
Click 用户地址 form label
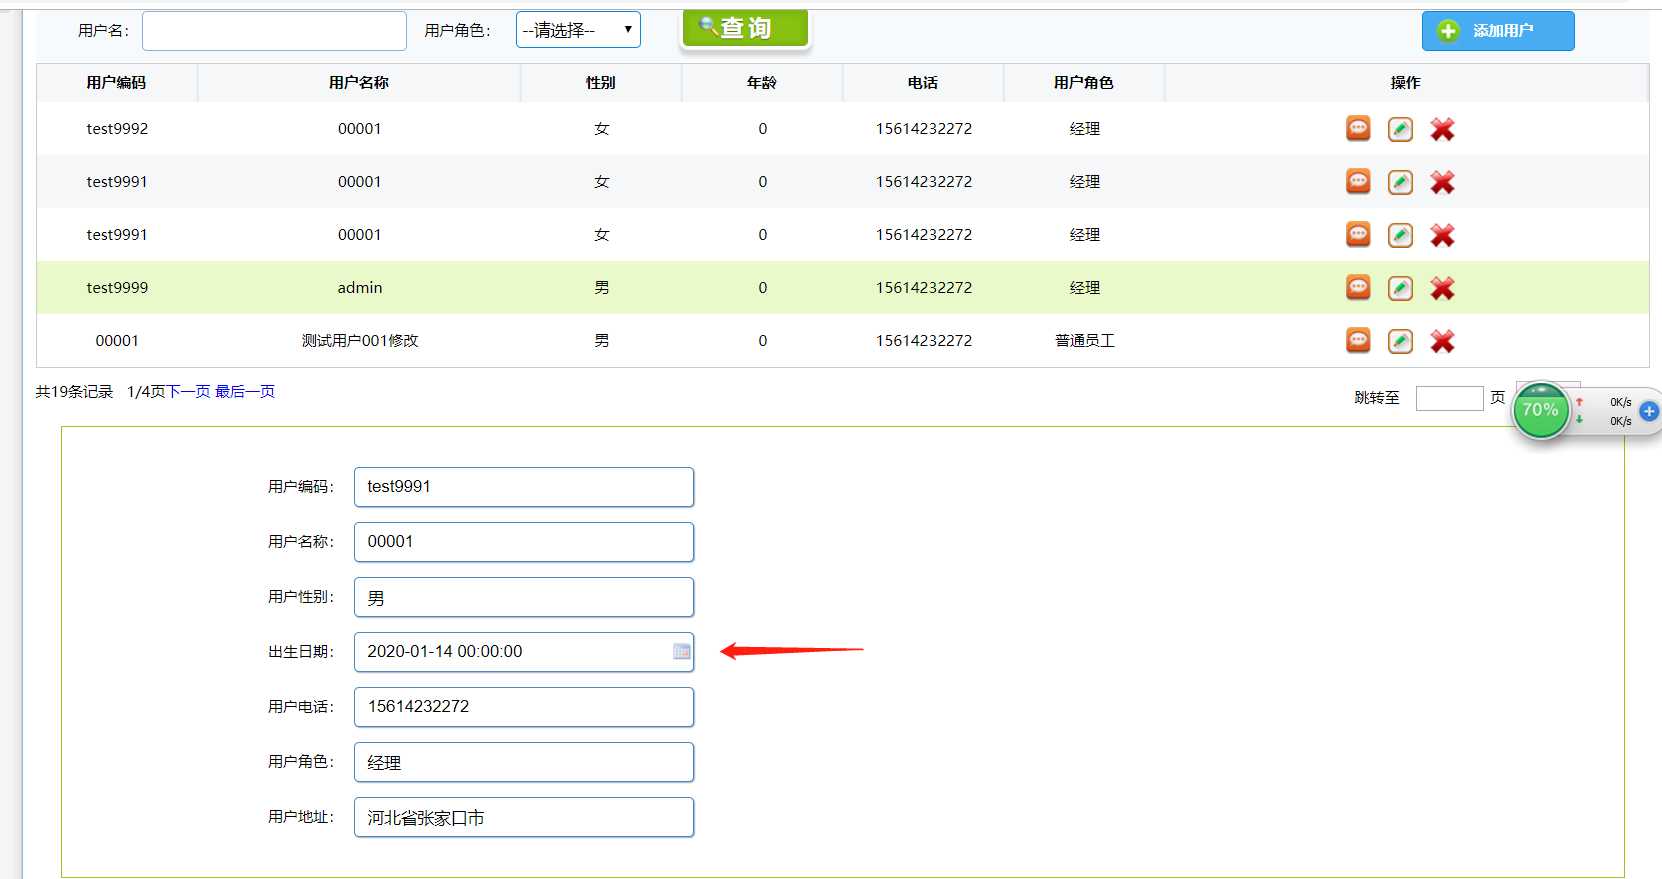click(301, 817)
